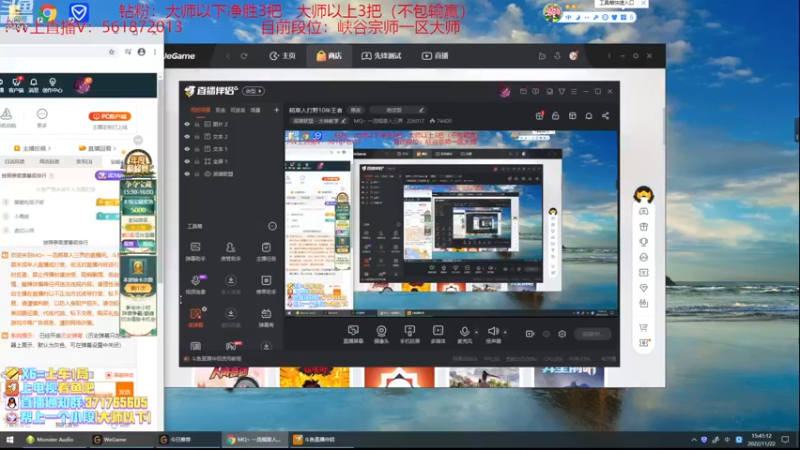Click the lock icon in streaming companion header

[x=556, y=116]
